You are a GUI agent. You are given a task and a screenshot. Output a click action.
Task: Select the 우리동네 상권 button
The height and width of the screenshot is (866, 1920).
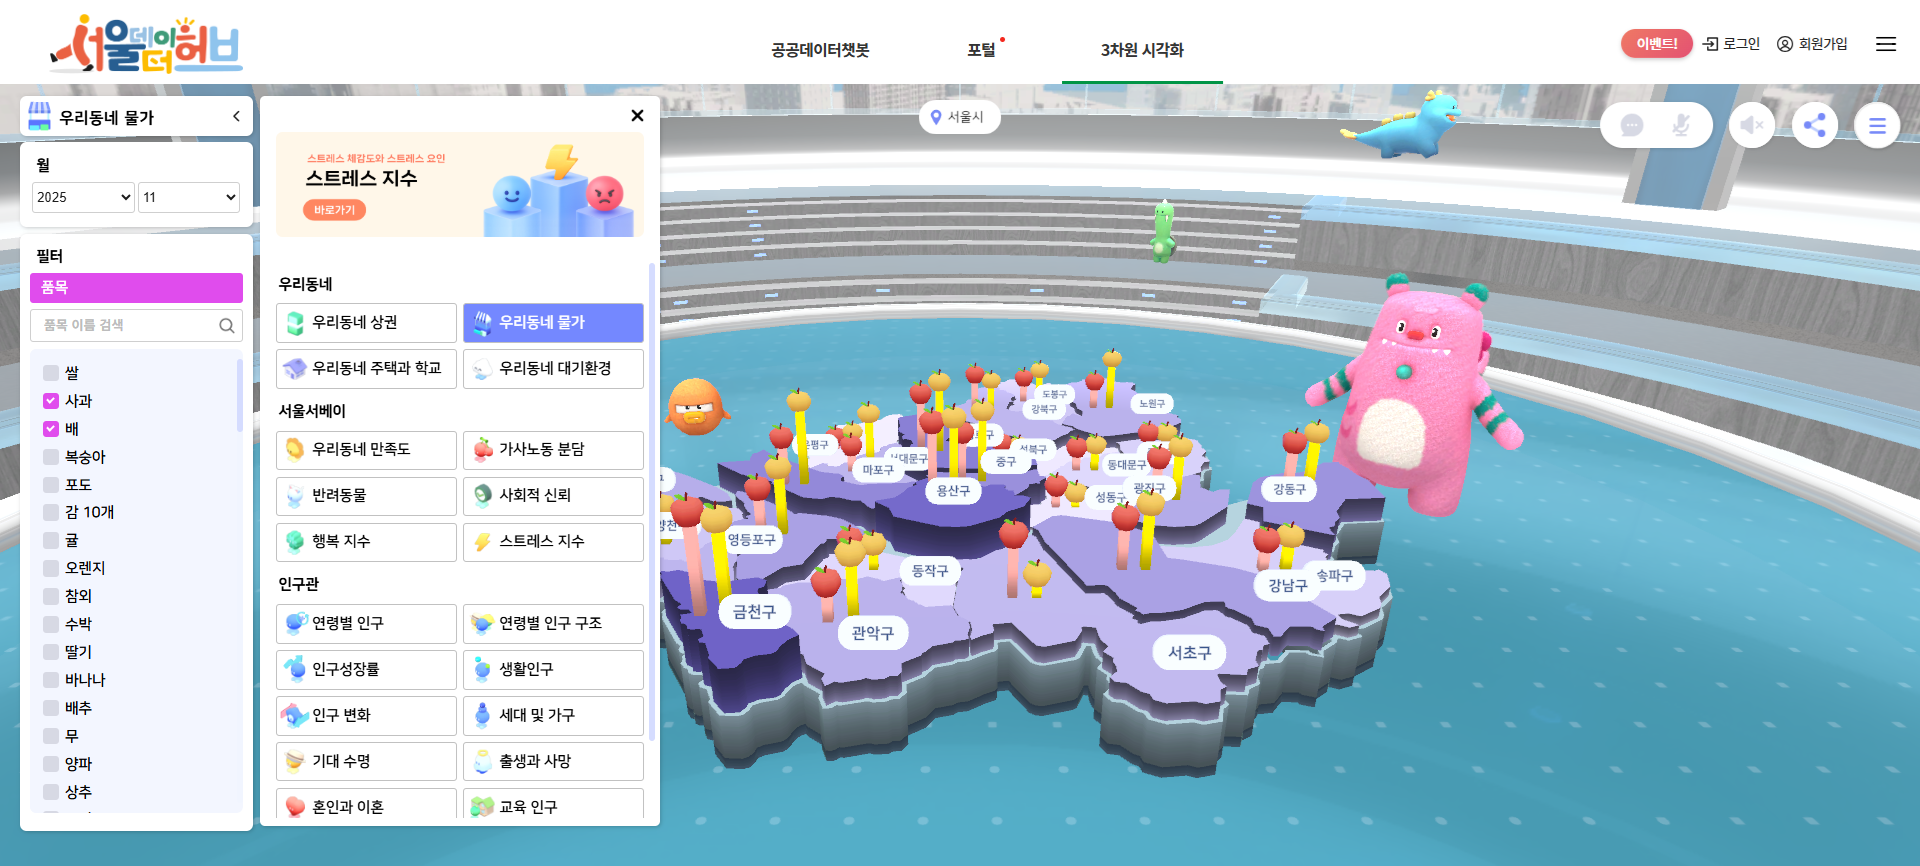(x=366, y=323)
